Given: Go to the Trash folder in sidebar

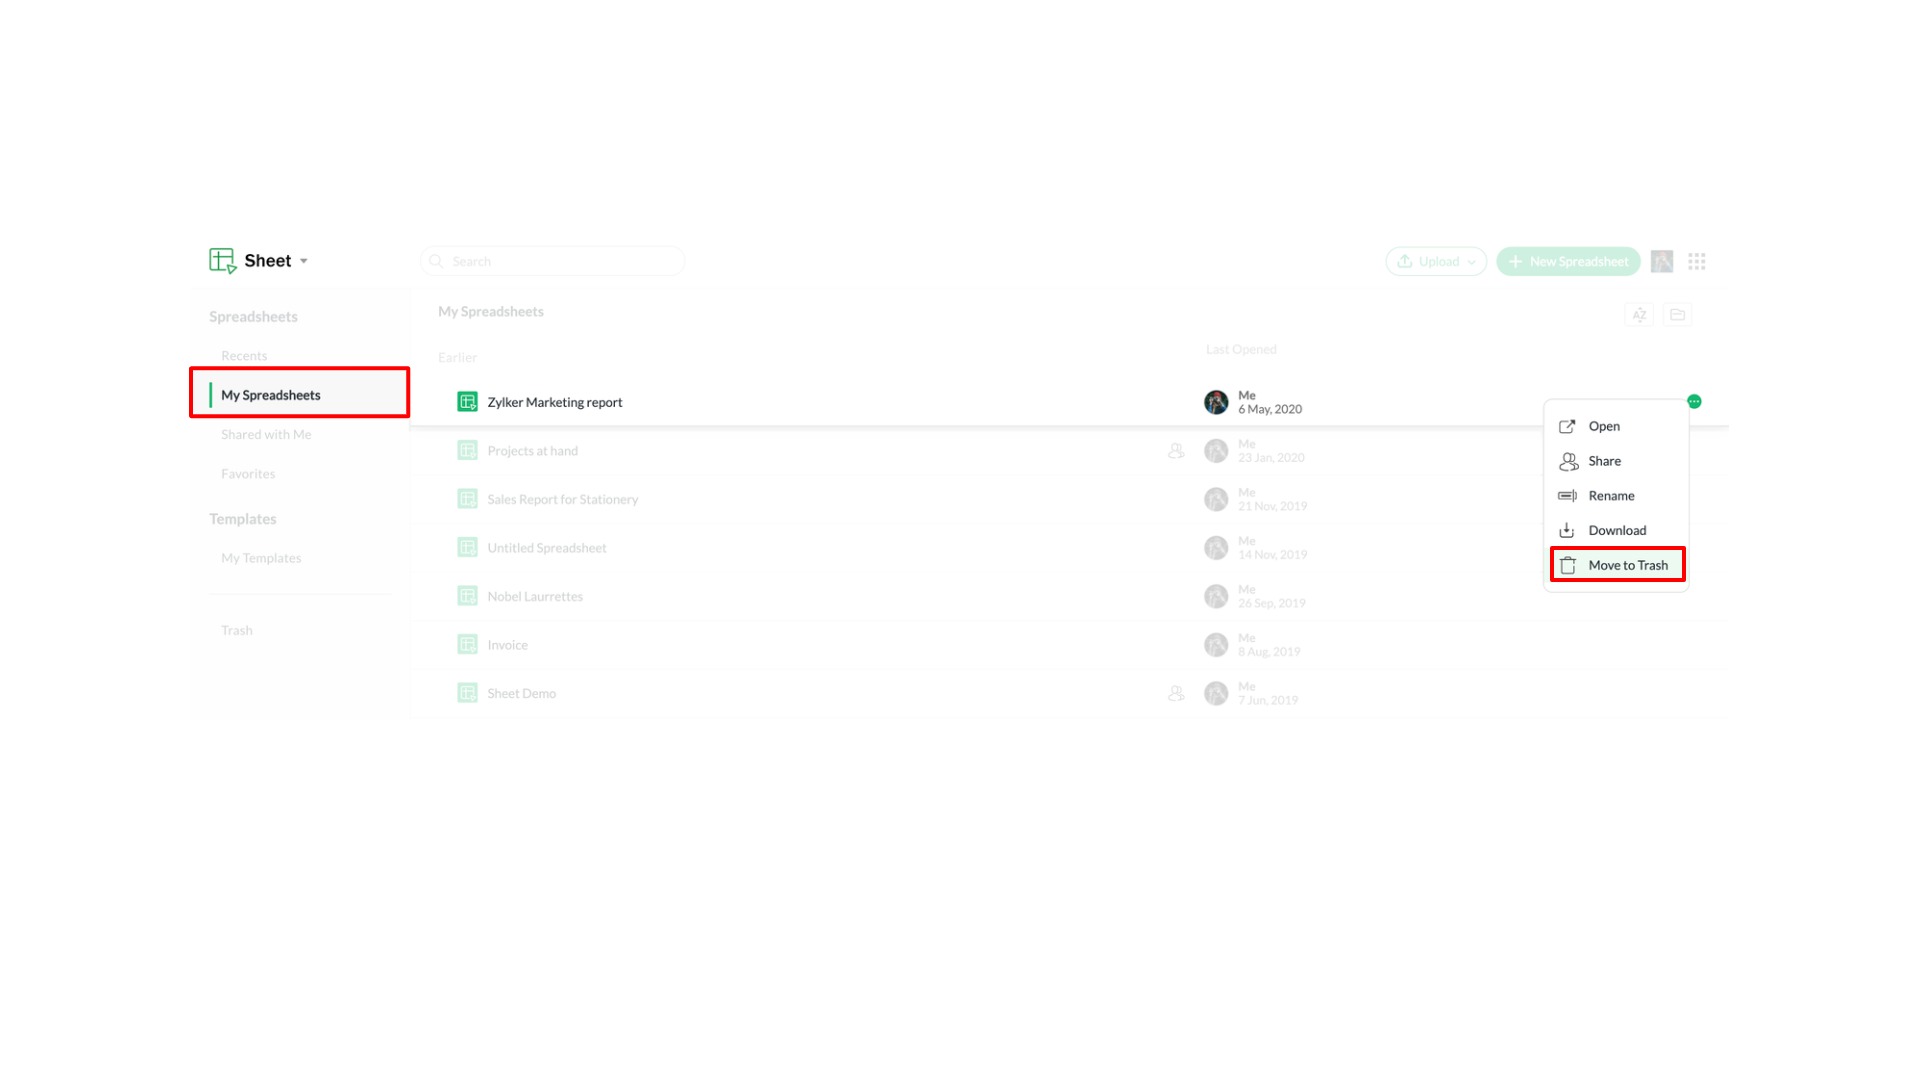Looking at the screenshot, I should point(237,631).
